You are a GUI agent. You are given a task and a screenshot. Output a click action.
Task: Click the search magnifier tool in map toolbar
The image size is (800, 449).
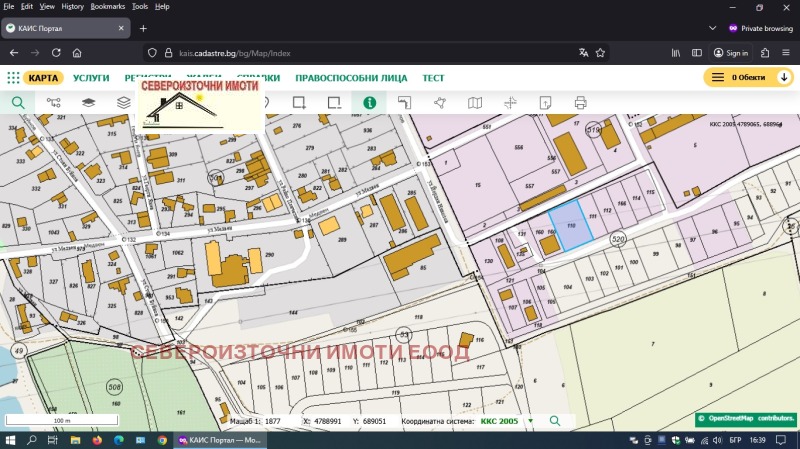tap(18, 102)
